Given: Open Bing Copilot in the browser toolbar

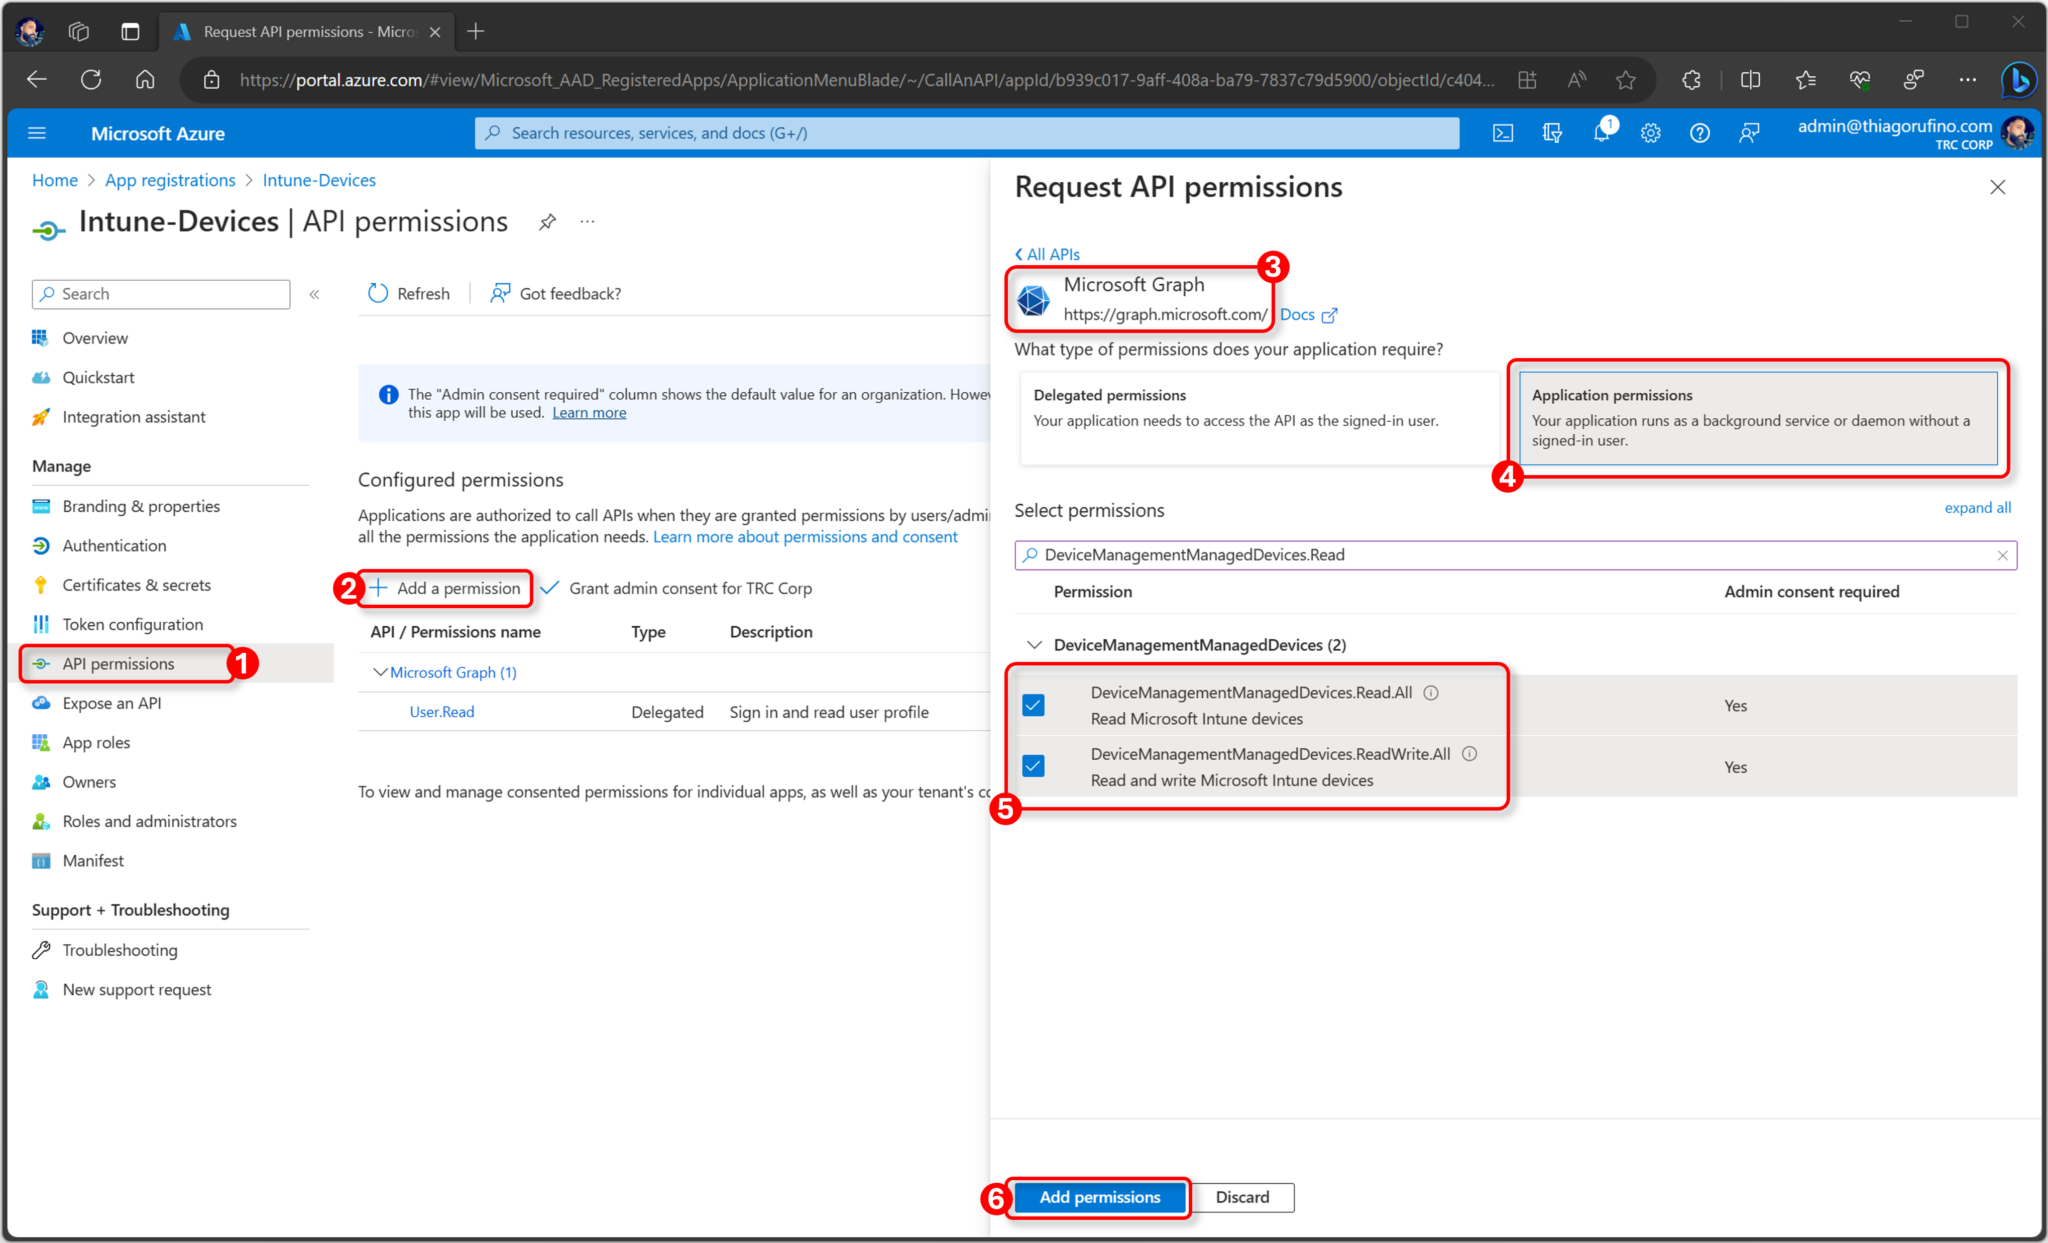Looking at the screenshot, I should [x=2017, y=80].
